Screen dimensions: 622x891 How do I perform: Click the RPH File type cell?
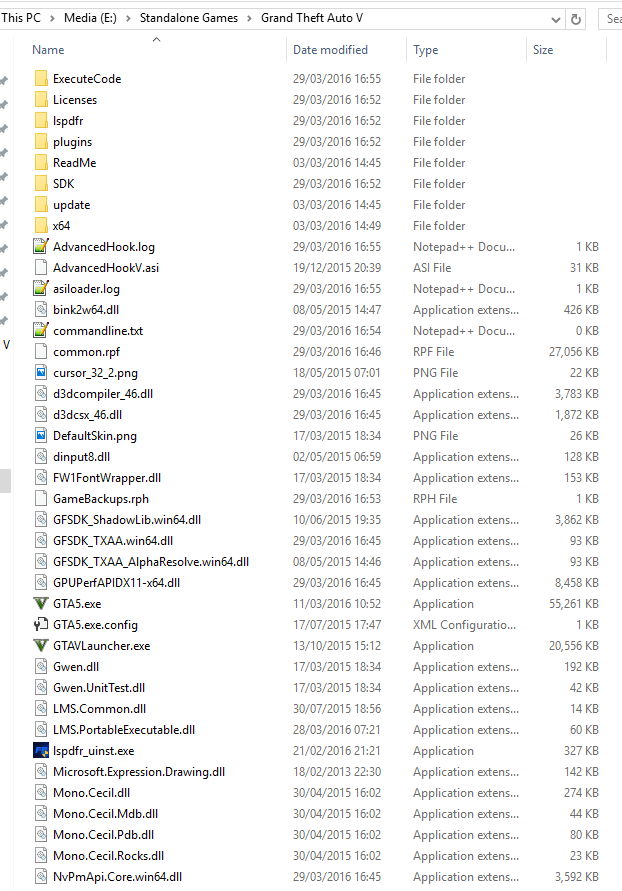coord(435,499)
